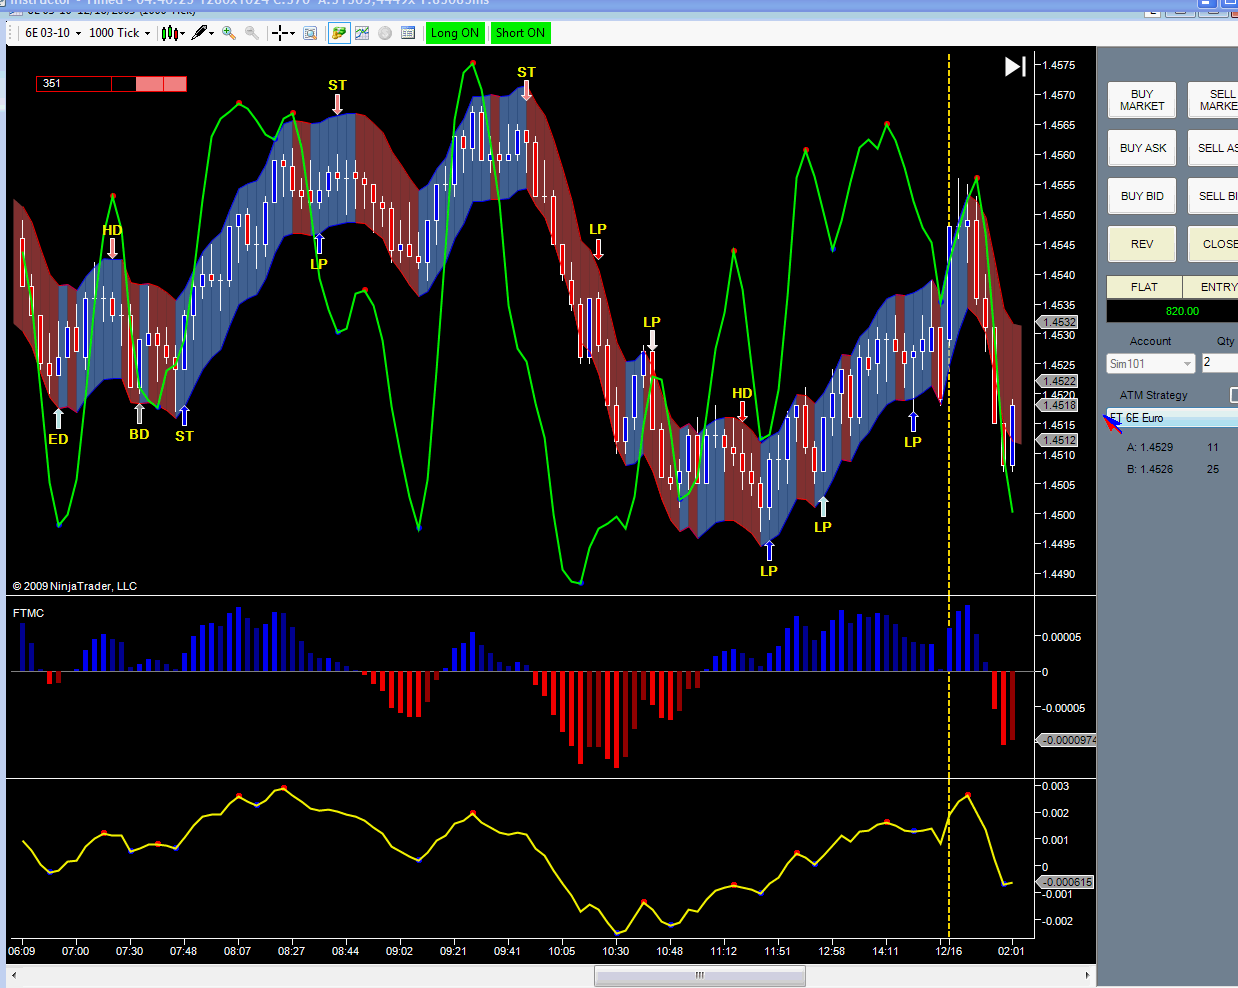Toggle the Short ON button
1238x988 pixels.
click(520, 33)
